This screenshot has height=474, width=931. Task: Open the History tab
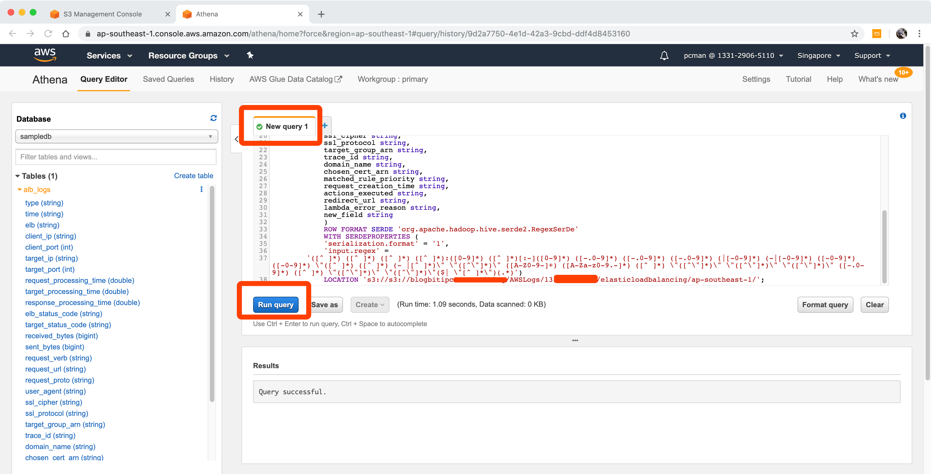(221, 79)
